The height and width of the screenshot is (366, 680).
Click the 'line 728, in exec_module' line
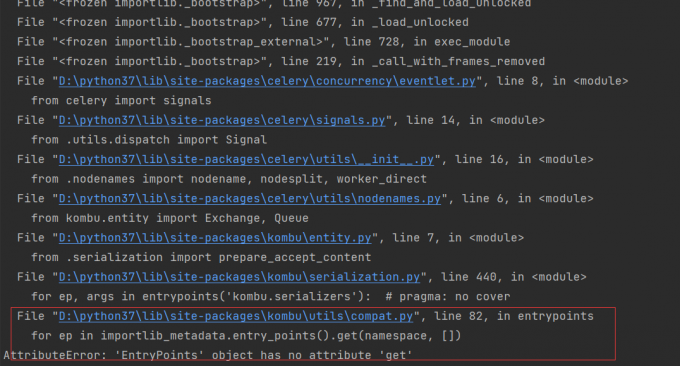(x=264, y=42)
